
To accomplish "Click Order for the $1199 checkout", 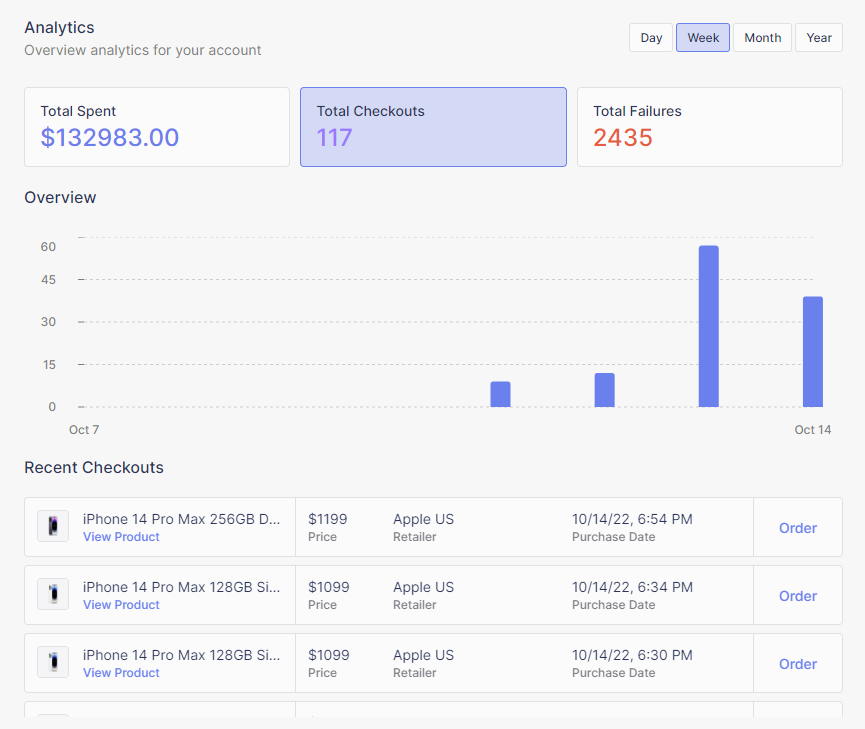I will click(797, 527).
